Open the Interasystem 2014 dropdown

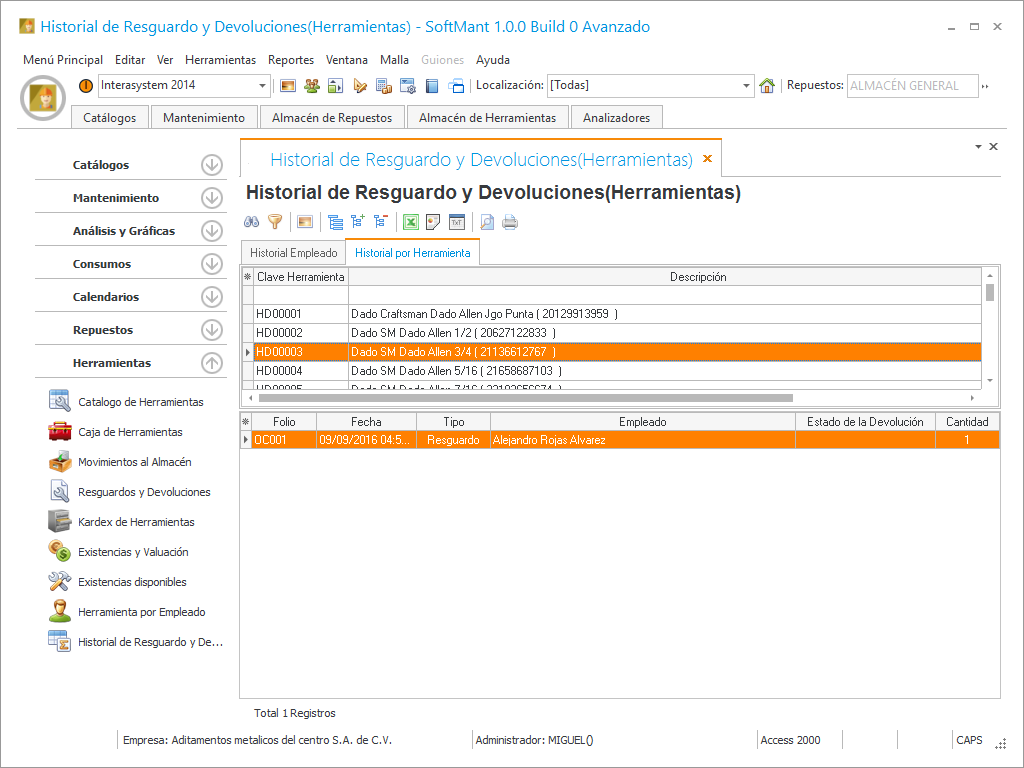263,86
